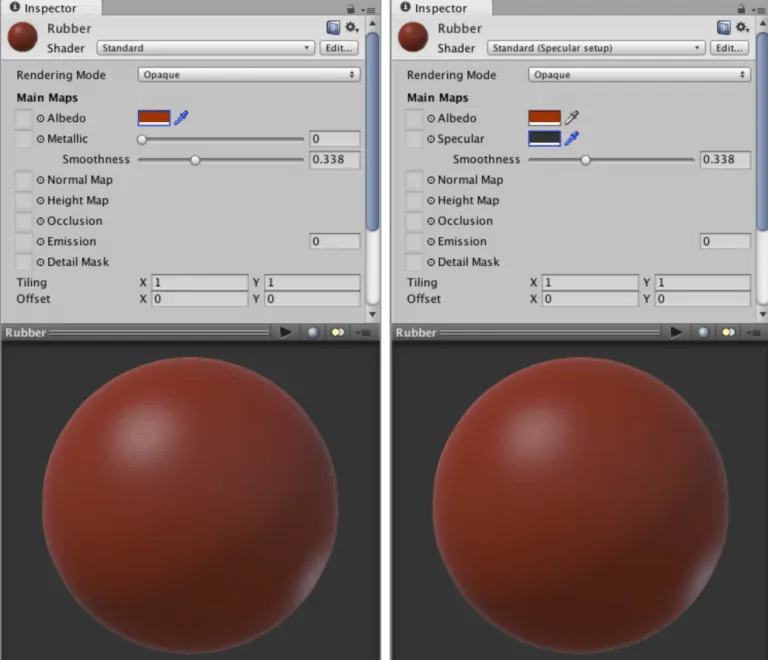Click Specular texture picker circle, right Inspector
Screen dimensions: 768x660
tap(431, 139)
